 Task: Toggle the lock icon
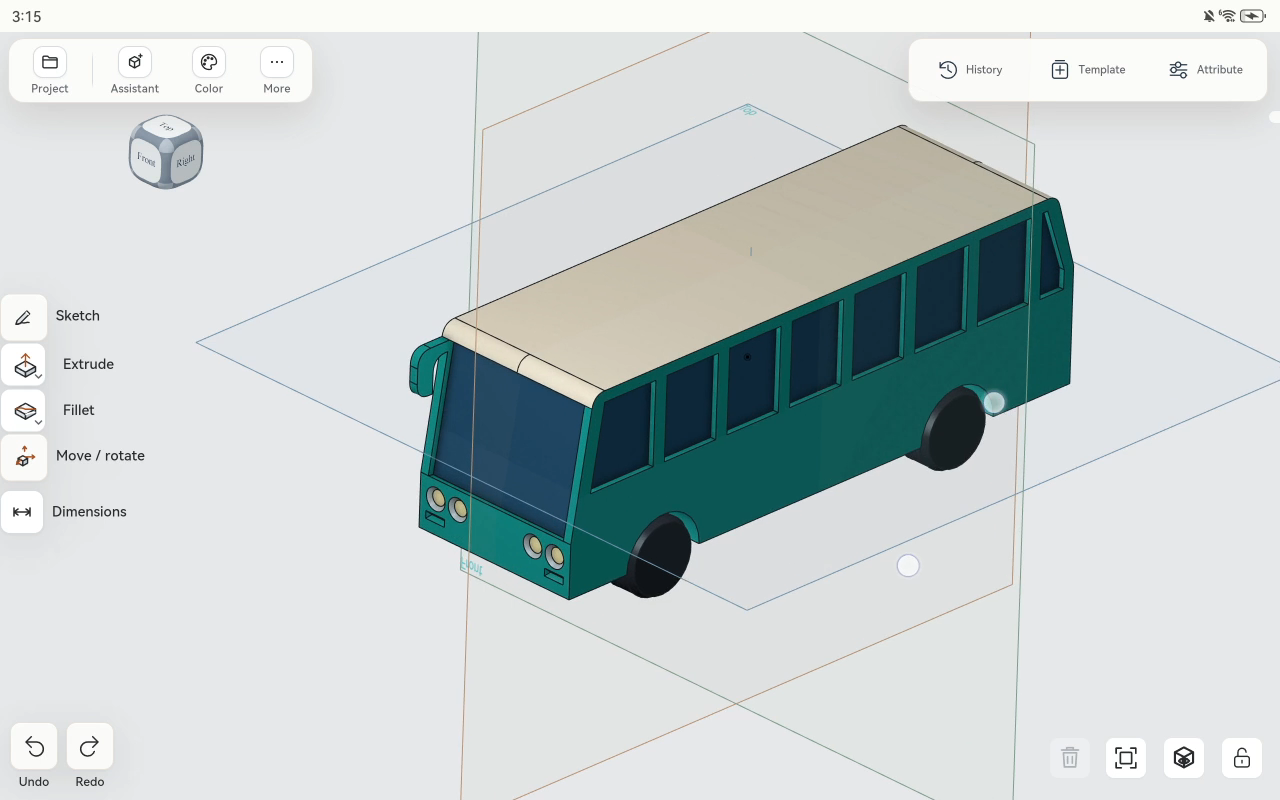coord(1242,758)
